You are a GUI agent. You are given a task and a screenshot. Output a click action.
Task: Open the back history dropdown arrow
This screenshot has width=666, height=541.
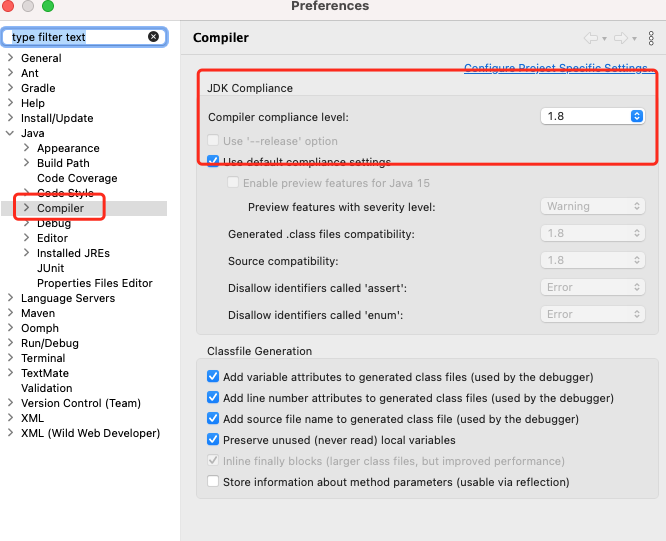[604, 39]
